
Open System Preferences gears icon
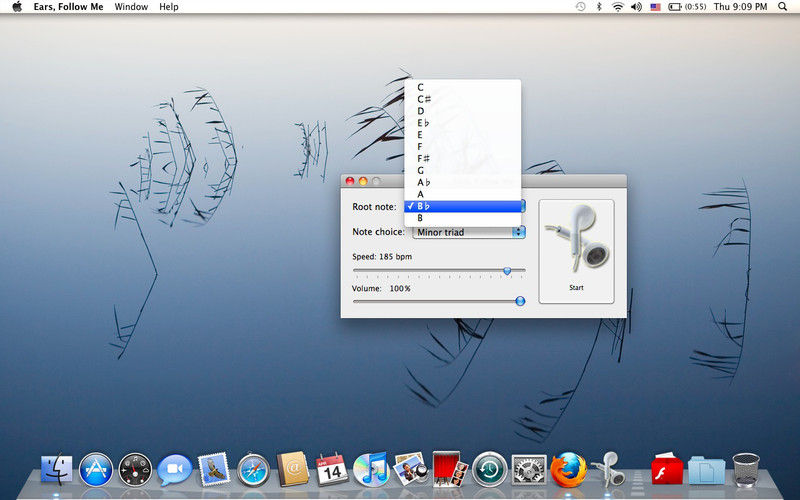pyautogui.click(x=529, y=469)
